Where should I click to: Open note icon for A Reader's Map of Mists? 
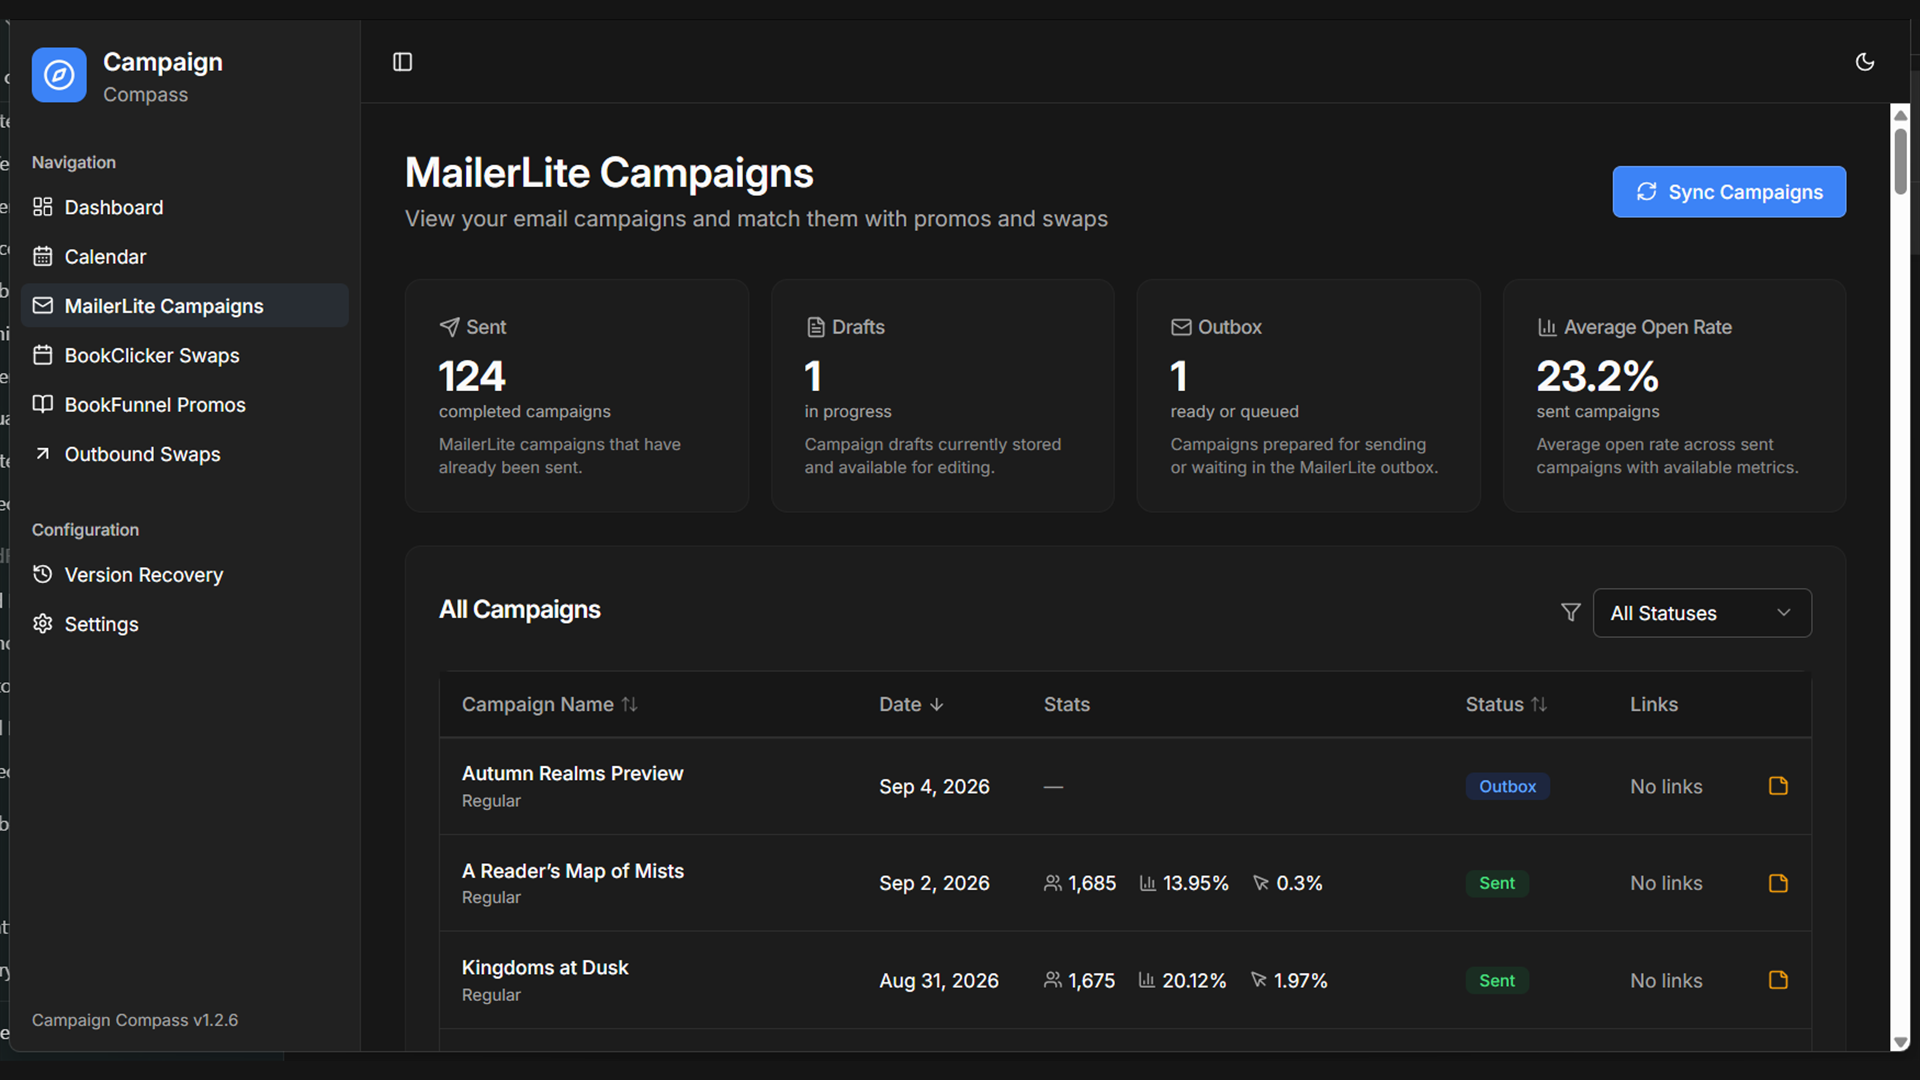pos(1778,883)
